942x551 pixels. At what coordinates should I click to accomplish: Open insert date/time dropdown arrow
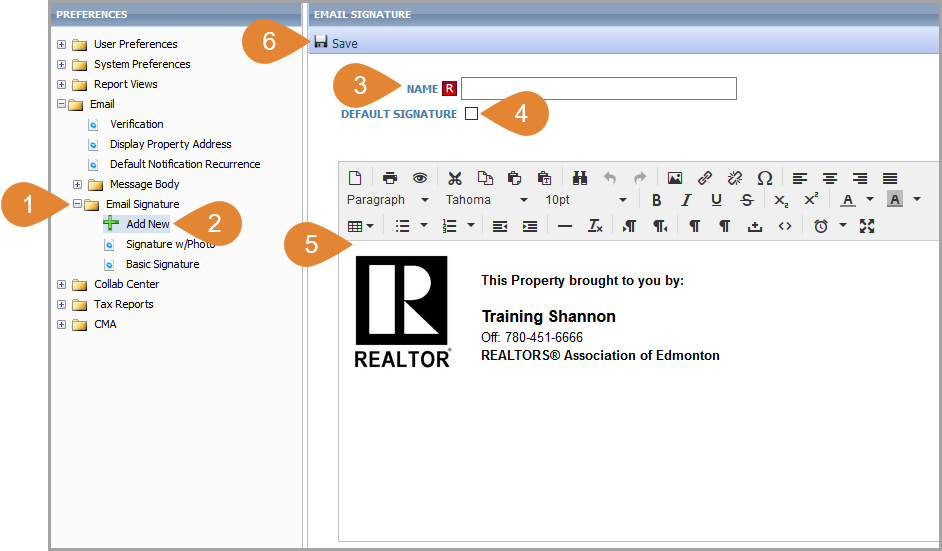[842, 225]
